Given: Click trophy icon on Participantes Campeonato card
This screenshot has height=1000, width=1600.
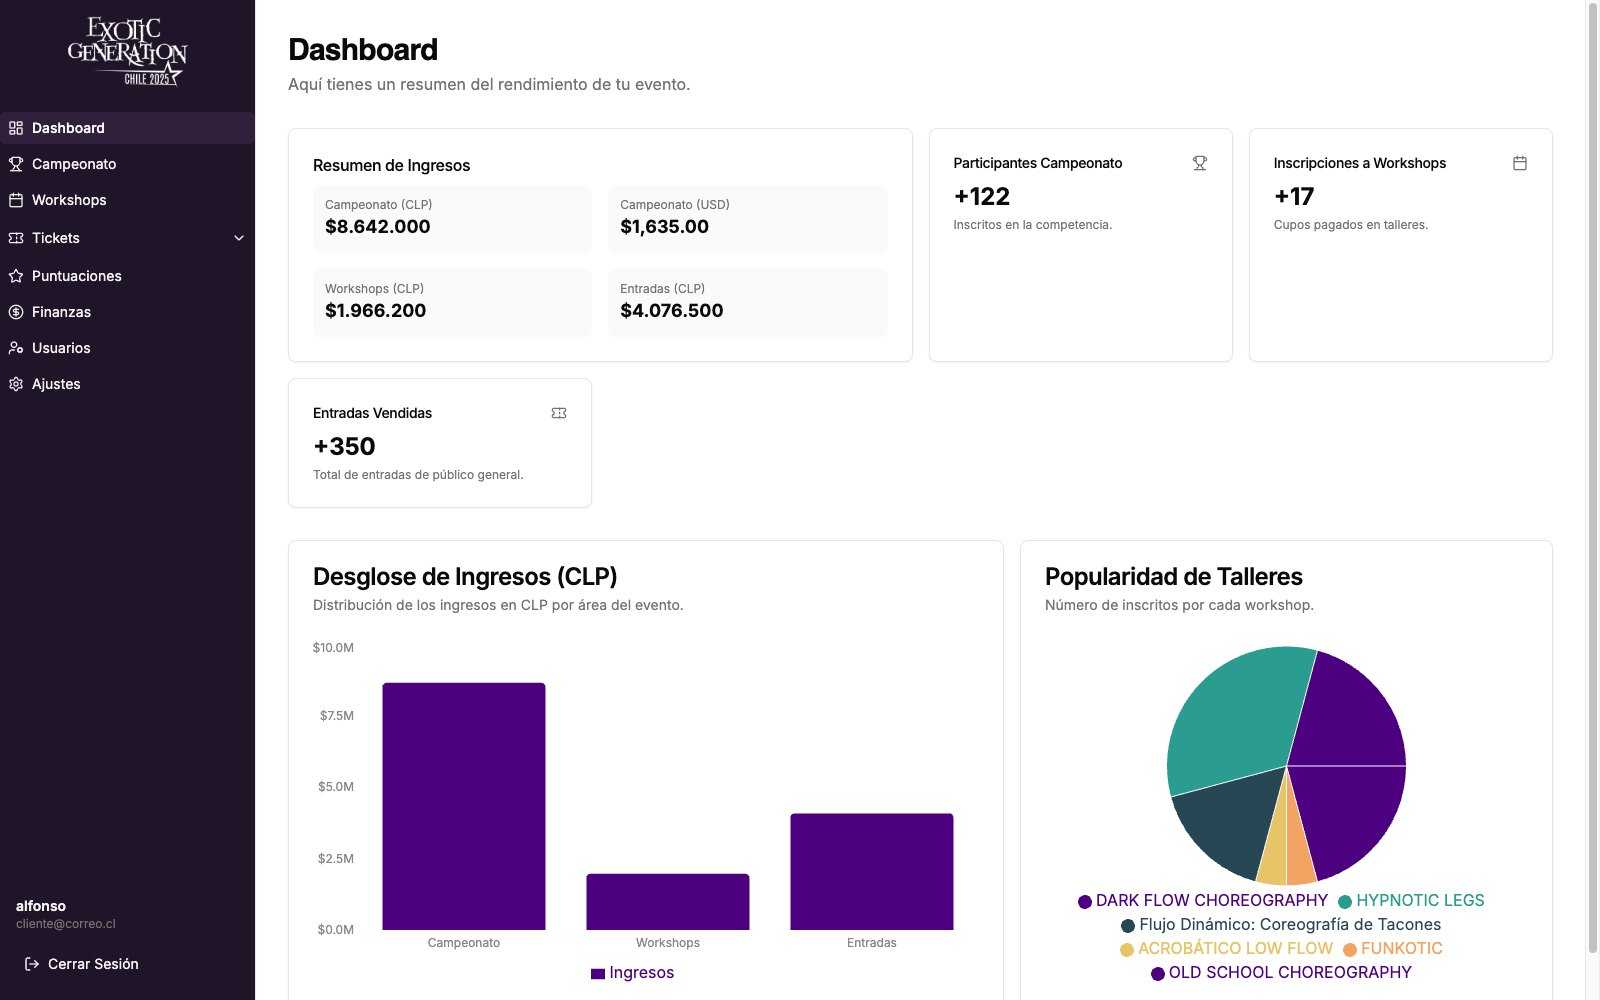Looking at the screenshot, I should click(x=1200, y=163).
